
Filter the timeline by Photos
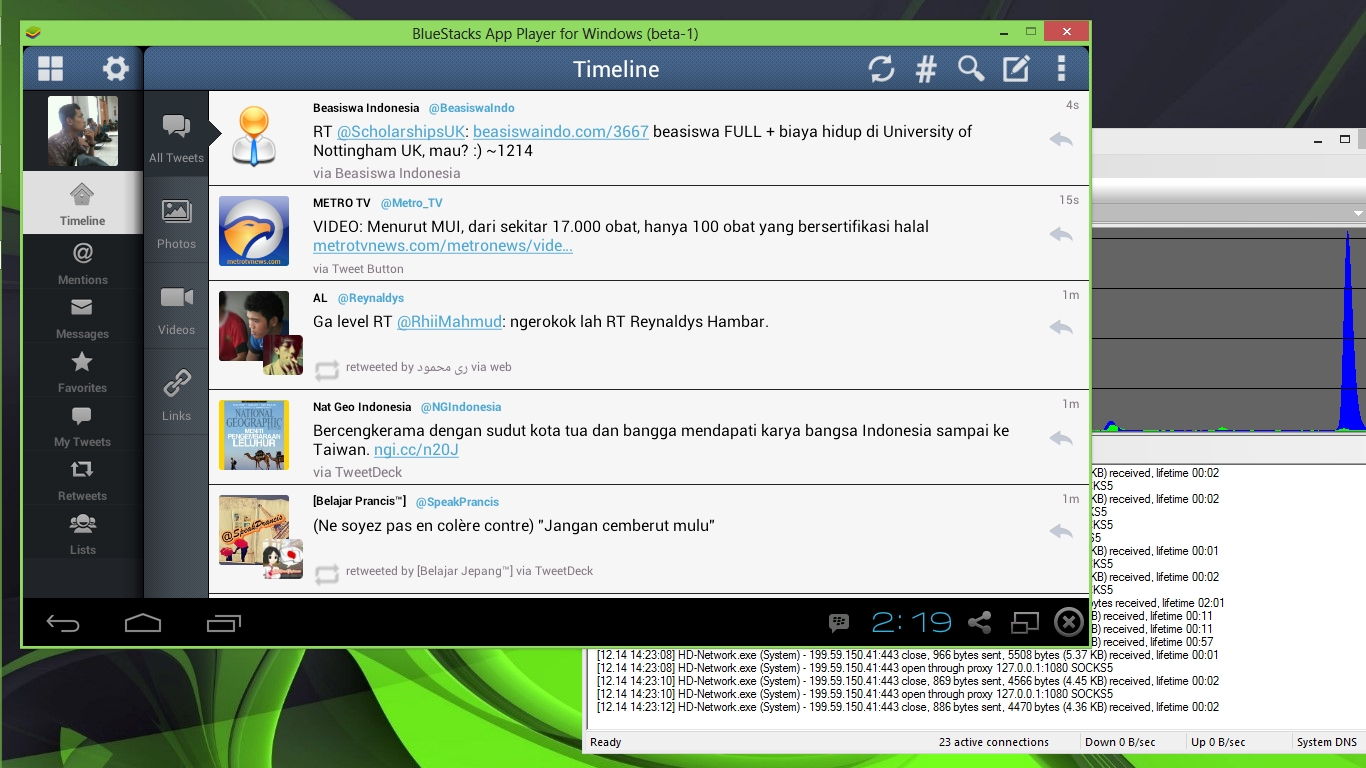point(176,222)
